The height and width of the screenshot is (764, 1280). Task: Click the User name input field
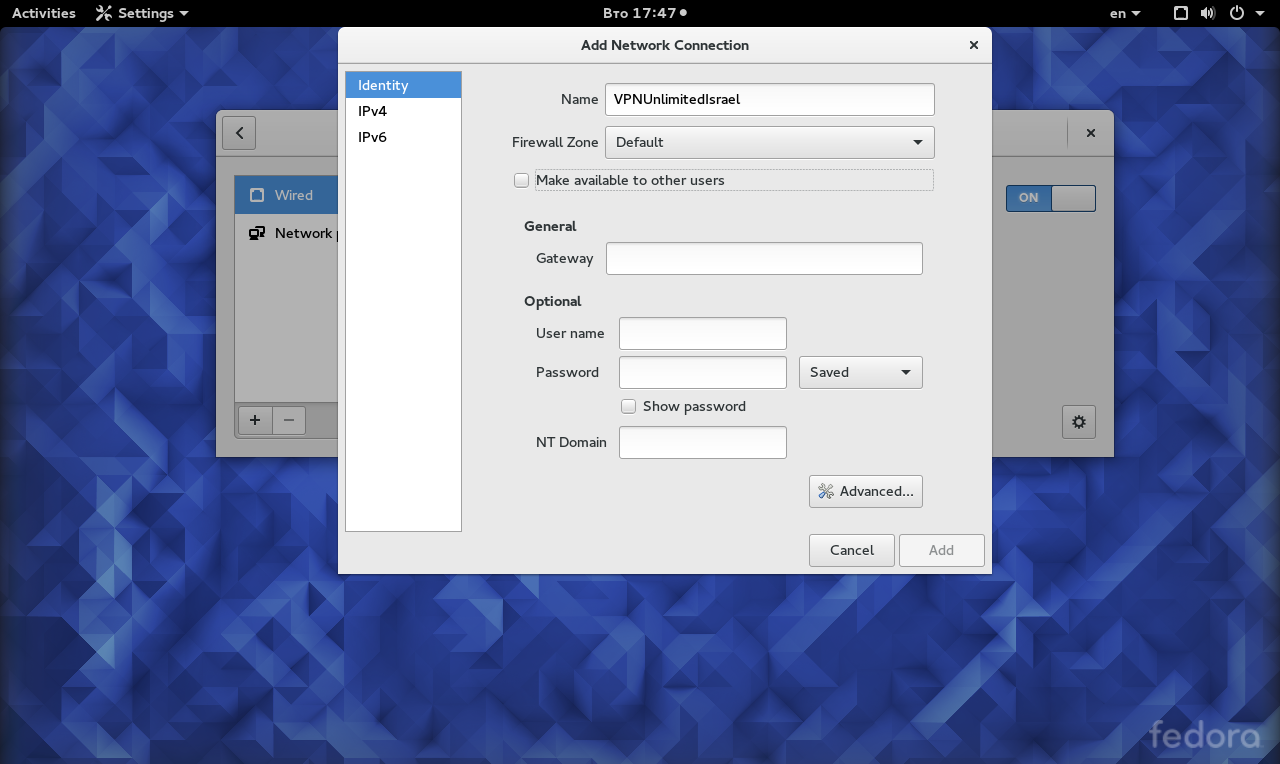703,333
